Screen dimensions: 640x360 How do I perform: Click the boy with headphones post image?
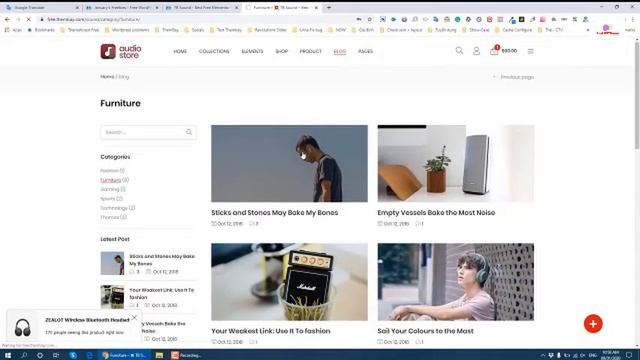pos(456,282)
